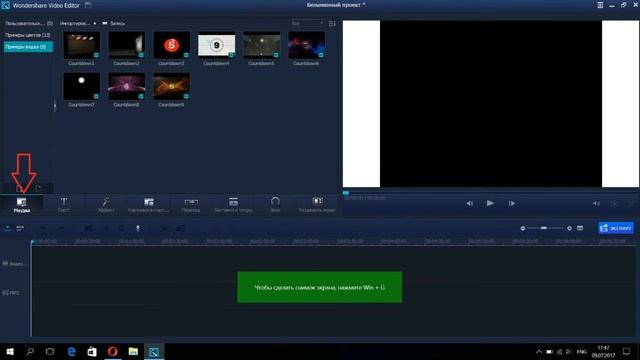This screenshot has width=640, height=360.
Task: Select the Countdown5 thumbnail
Action: pos(262,45)
